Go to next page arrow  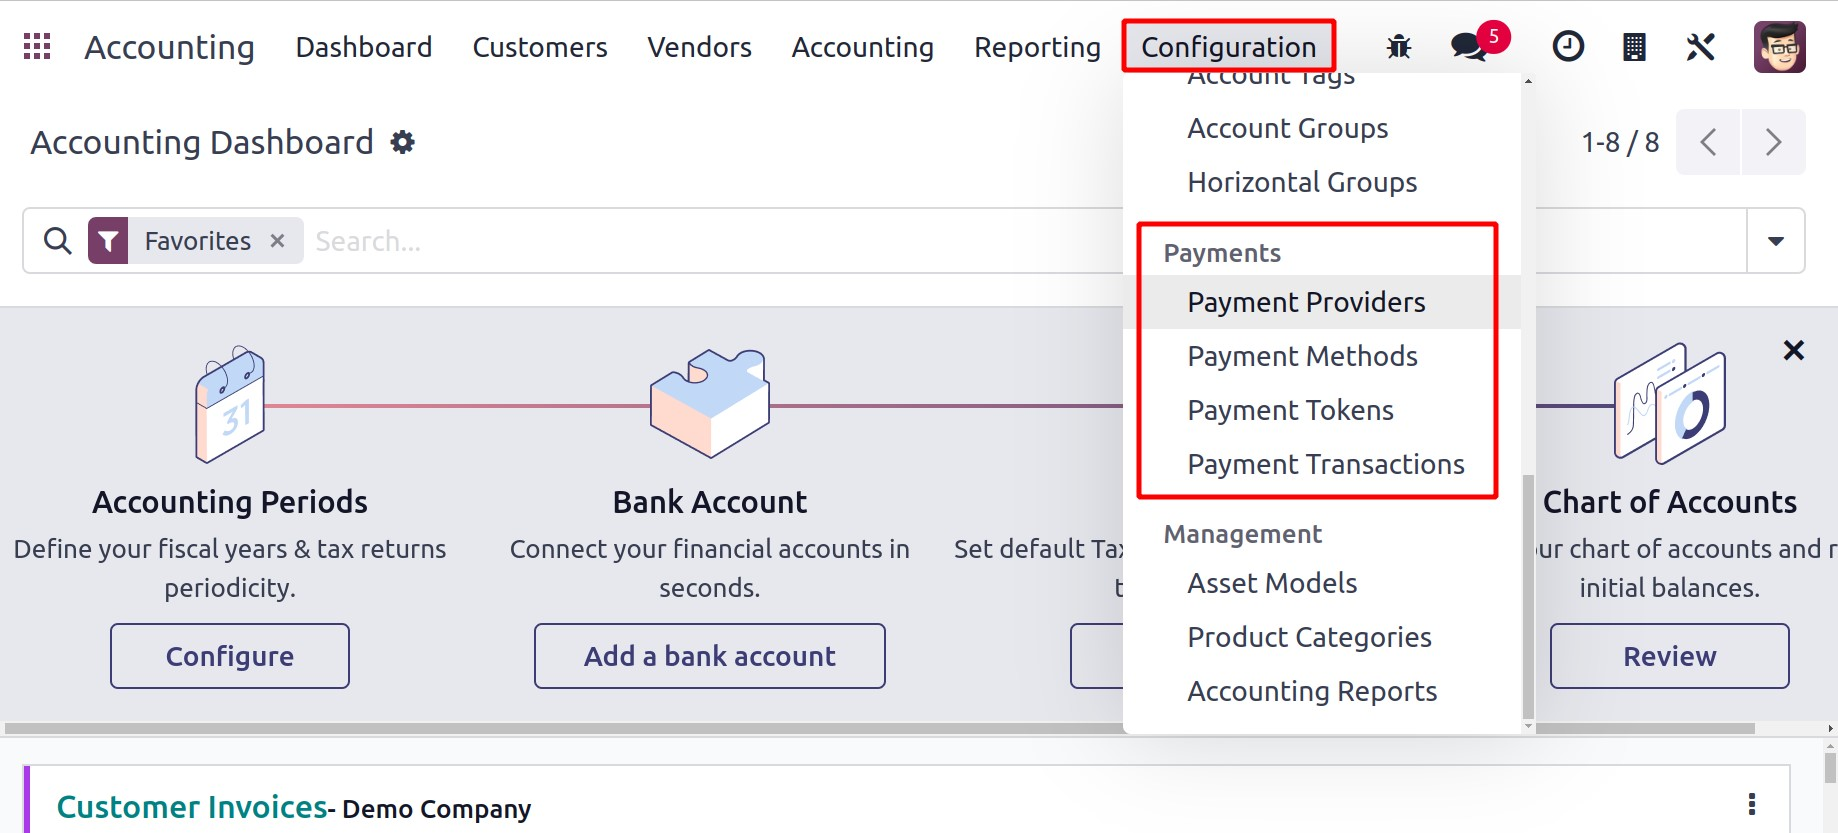[x=1773, y=142]
